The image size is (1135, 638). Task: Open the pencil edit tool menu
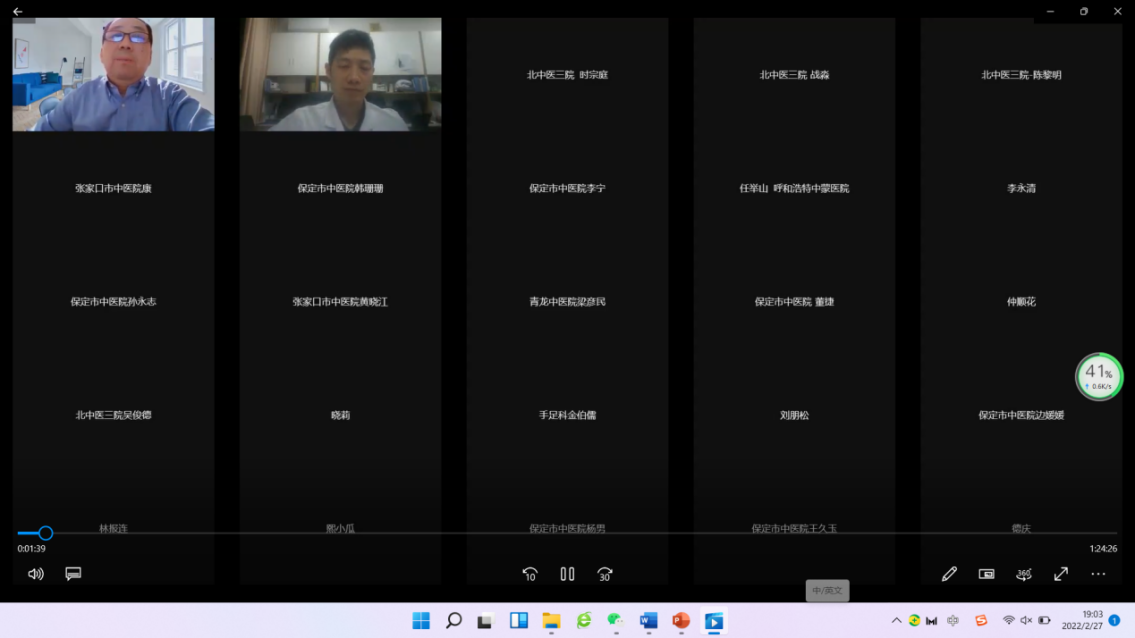point(949,574)
